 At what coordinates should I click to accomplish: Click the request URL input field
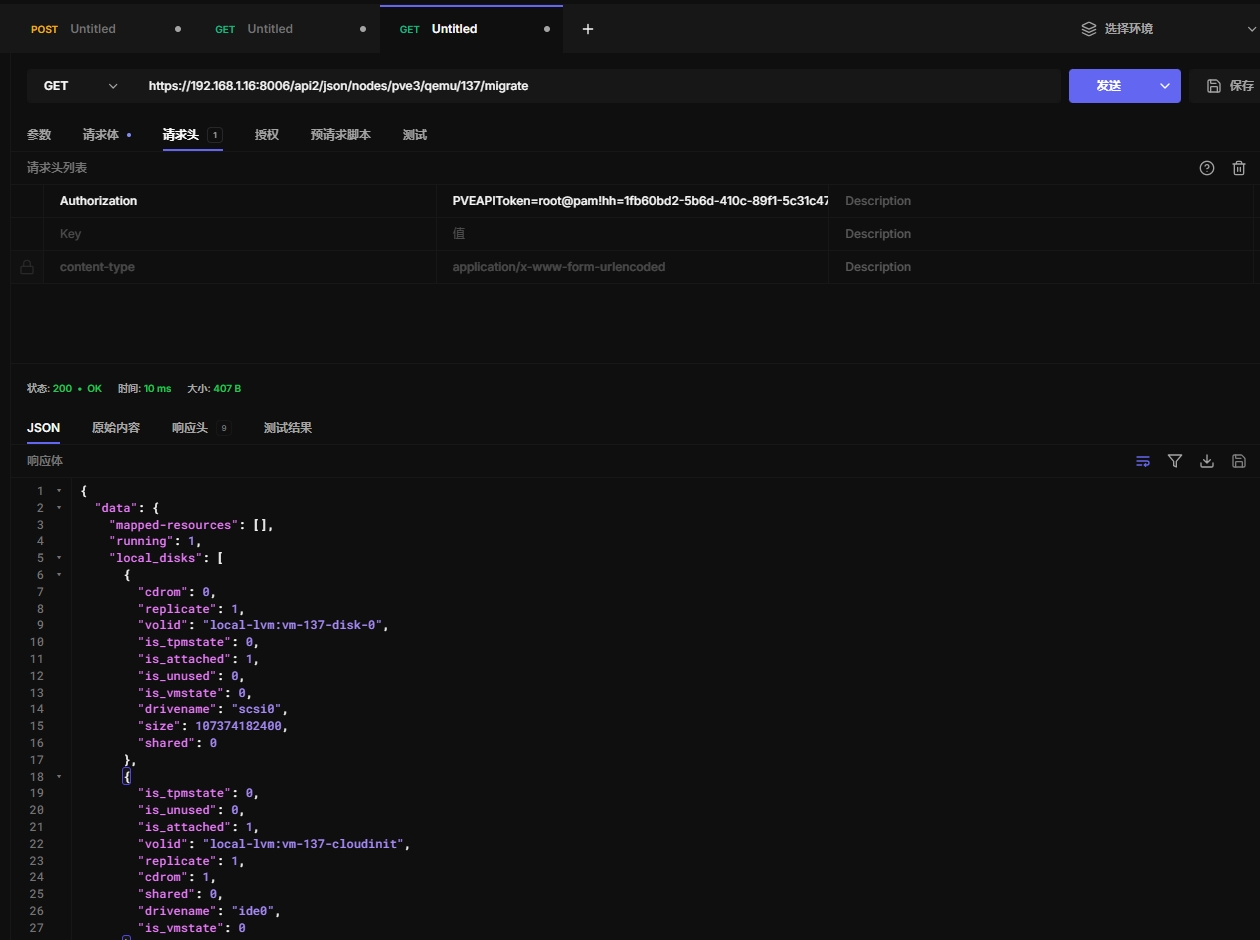600,86
